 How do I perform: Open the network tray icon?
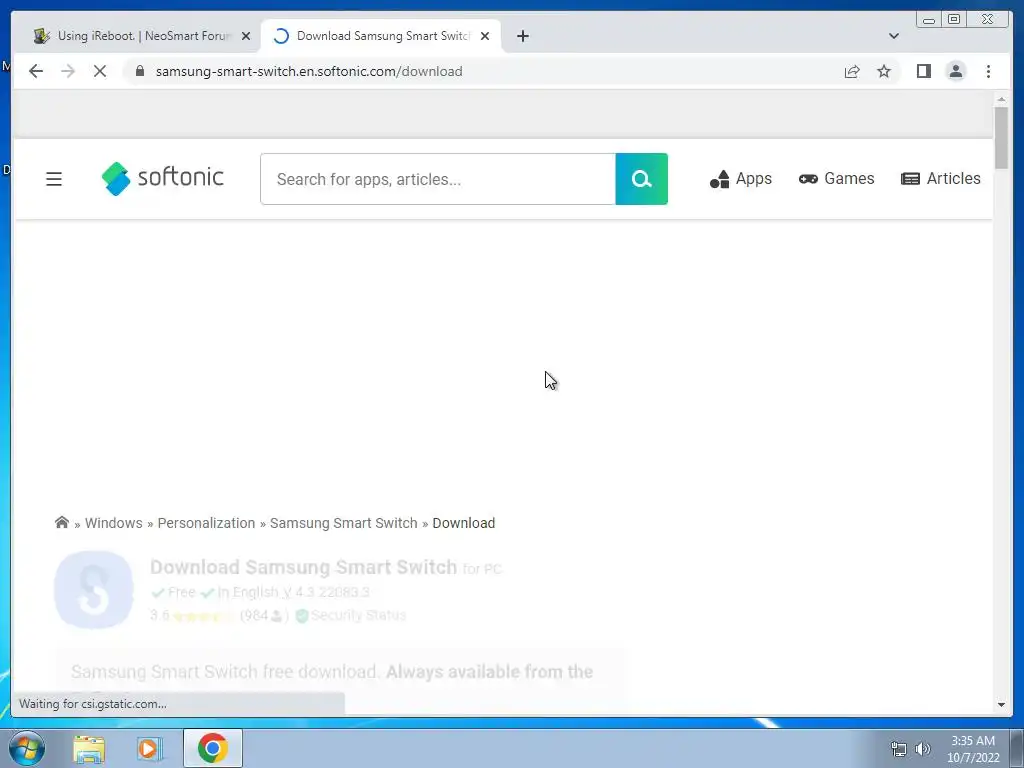pos(899,749)
